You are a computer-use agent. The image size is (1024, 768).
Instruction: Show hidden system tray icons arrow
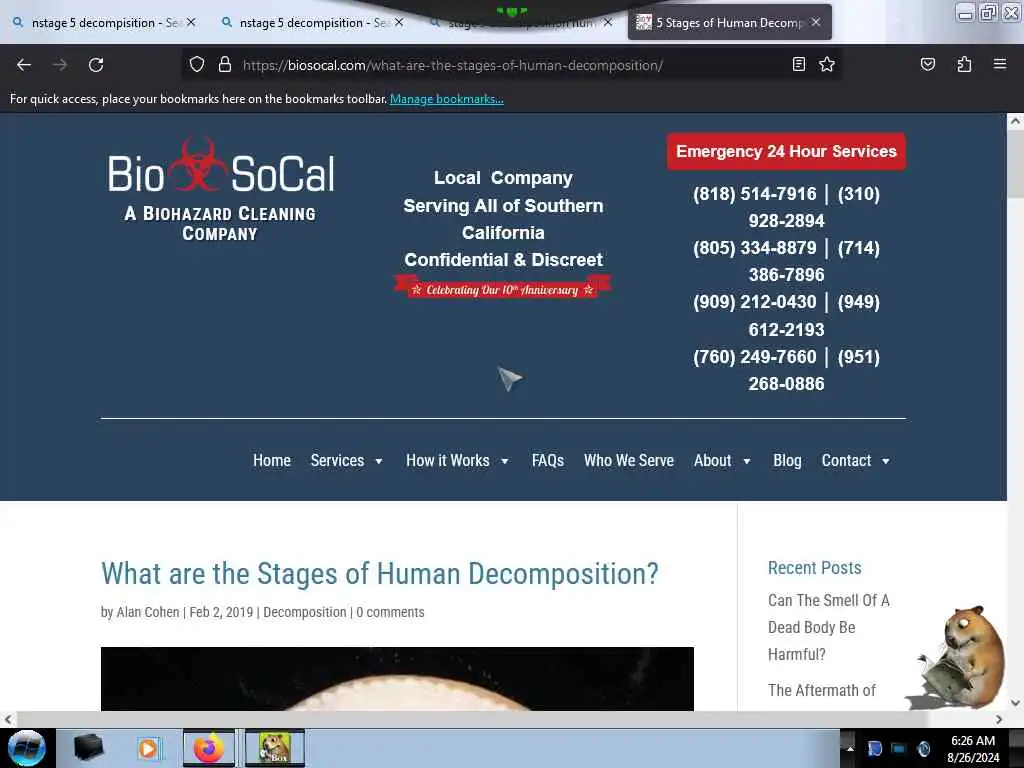click(x=850, y=748)
